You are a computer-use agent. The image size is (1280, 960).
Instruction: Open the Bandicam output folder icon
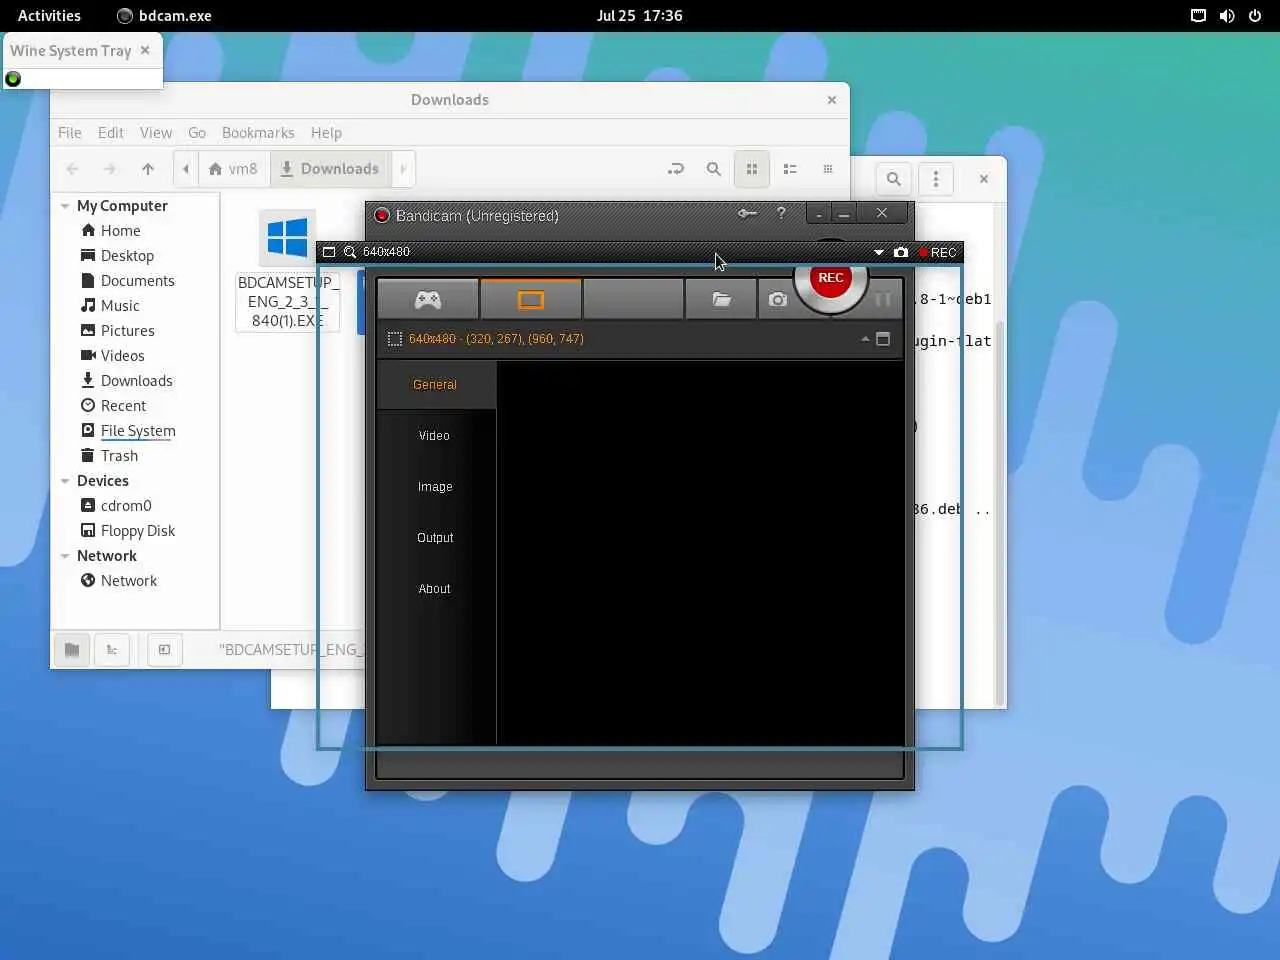pos(721,299)
